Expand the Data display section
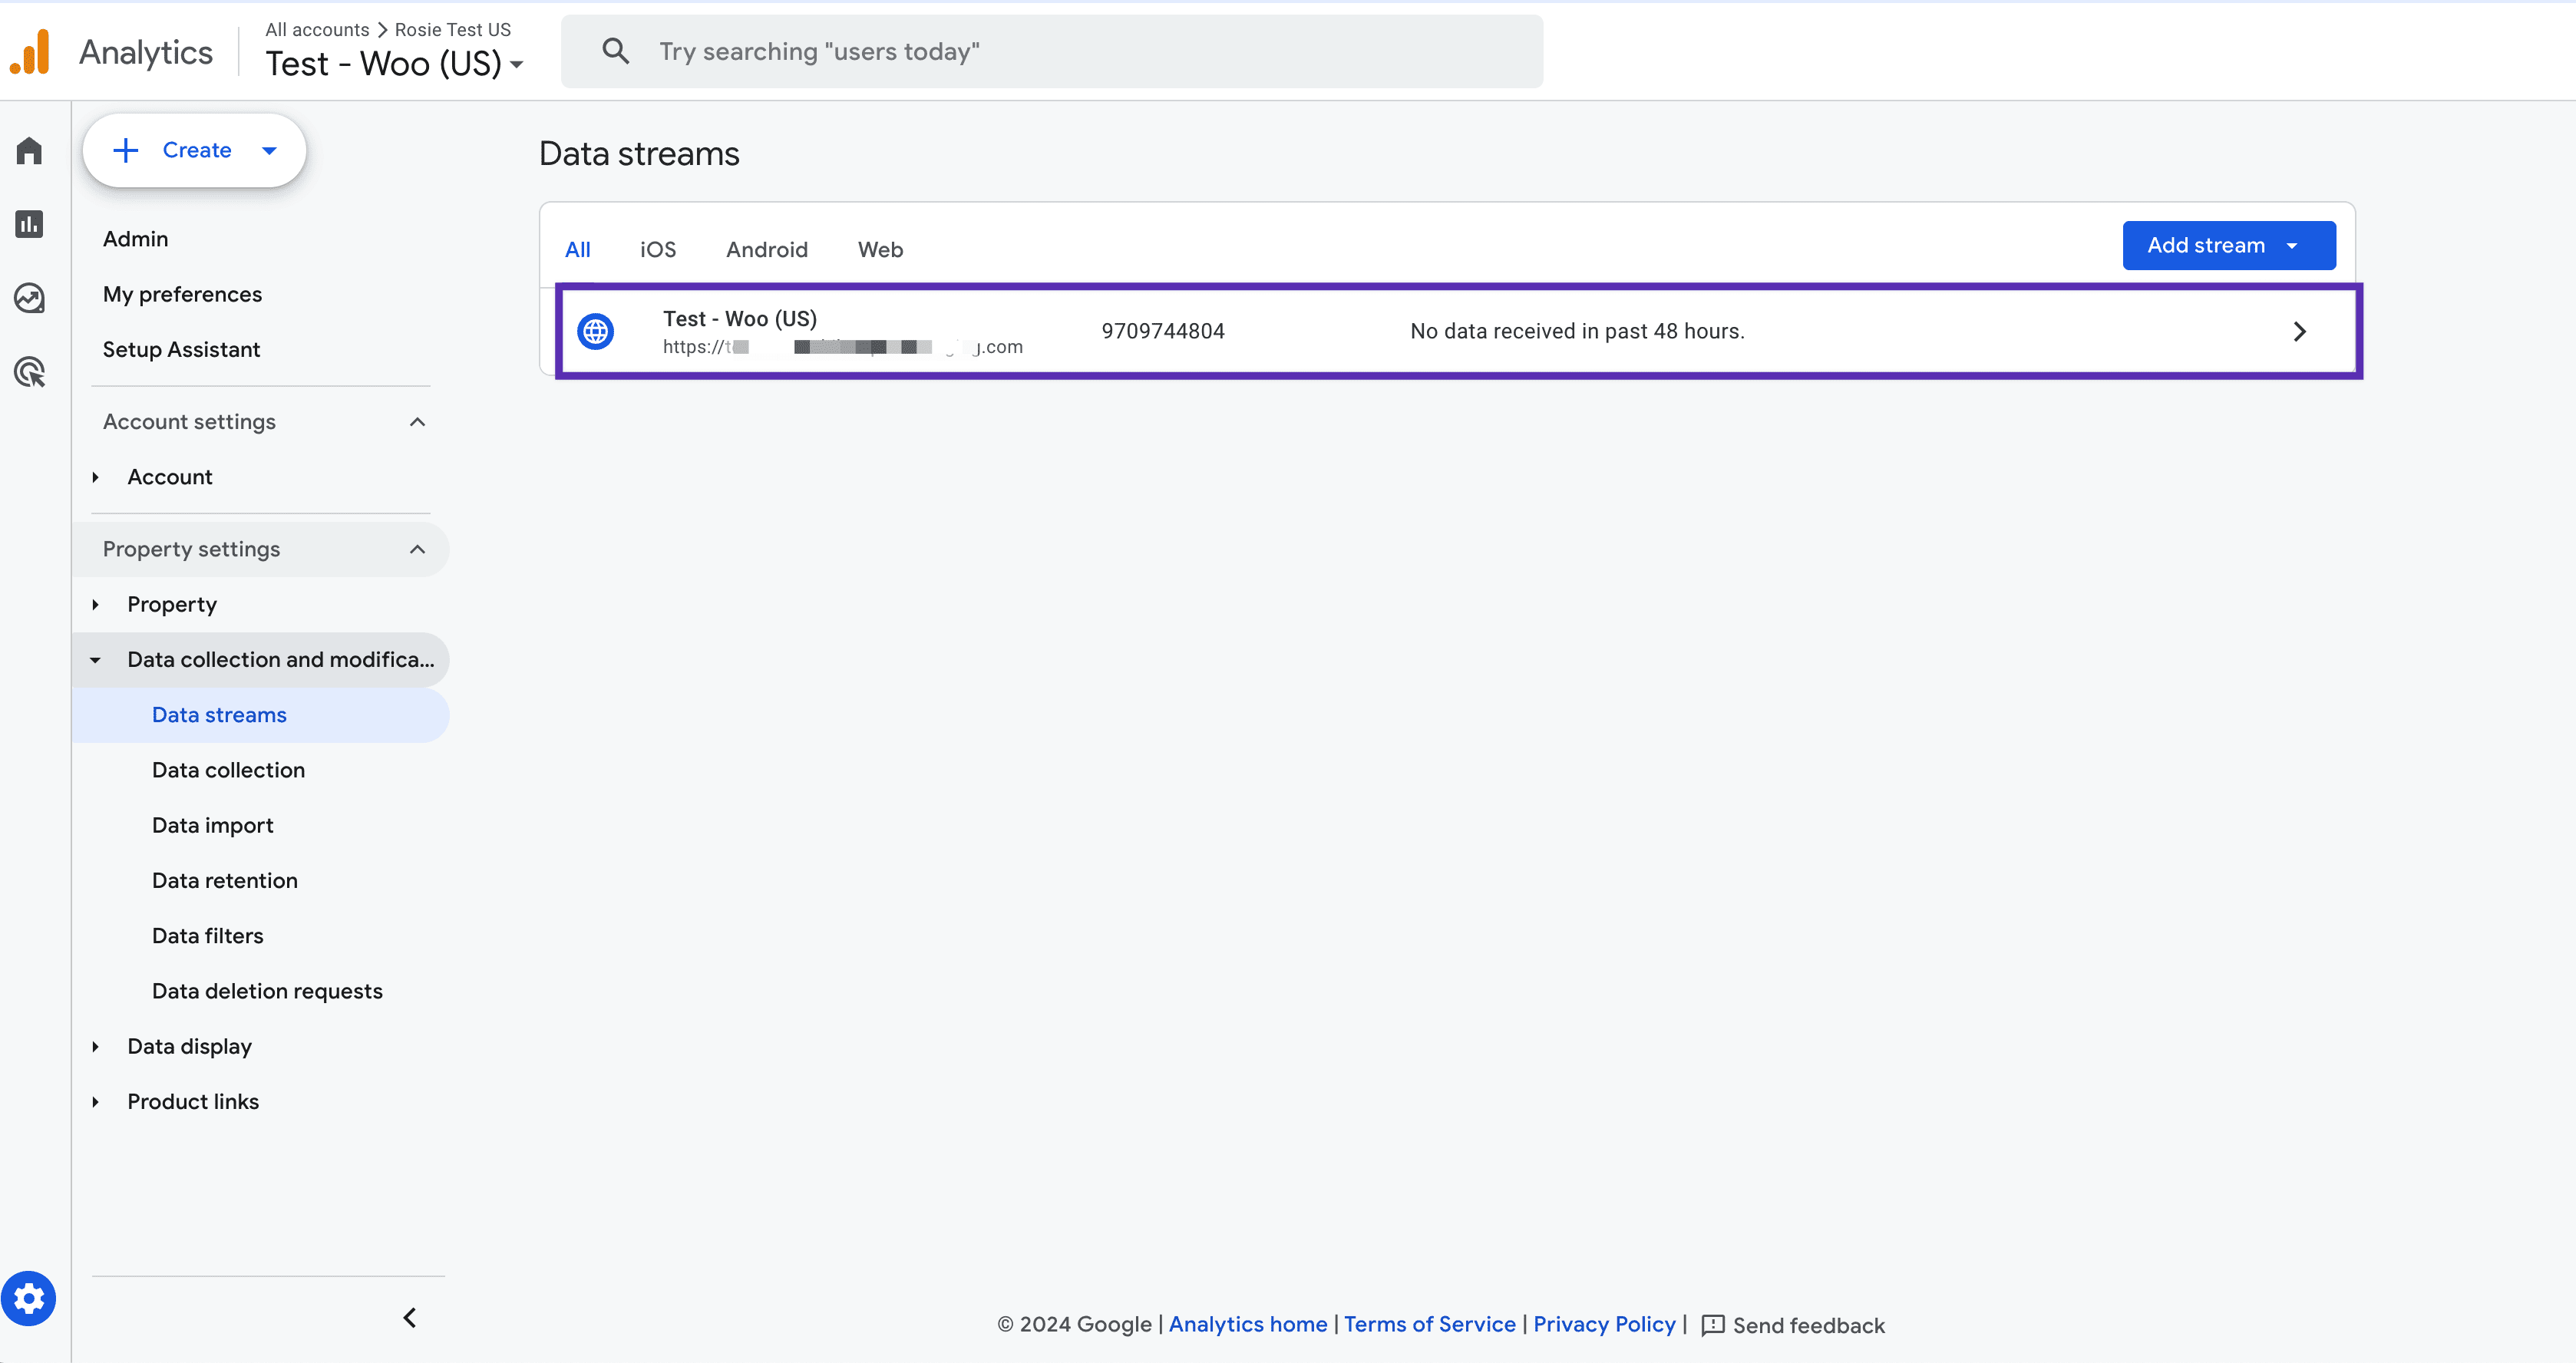Image resolution: width=2576 pixels, height=1363 pixels. (97, 1046)
